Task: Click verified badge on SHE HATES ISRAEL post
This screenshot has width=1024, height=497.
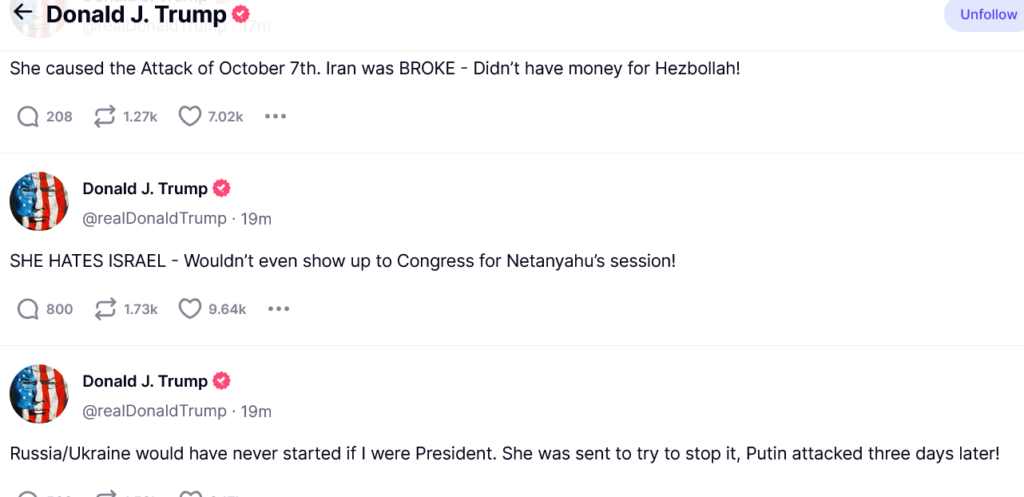Action: [223, 189]
